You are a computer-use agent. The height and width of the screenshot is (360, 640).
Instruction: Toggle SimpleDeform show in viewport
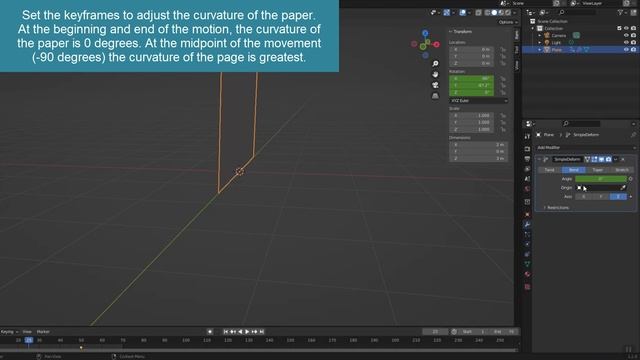click(601, 159)
